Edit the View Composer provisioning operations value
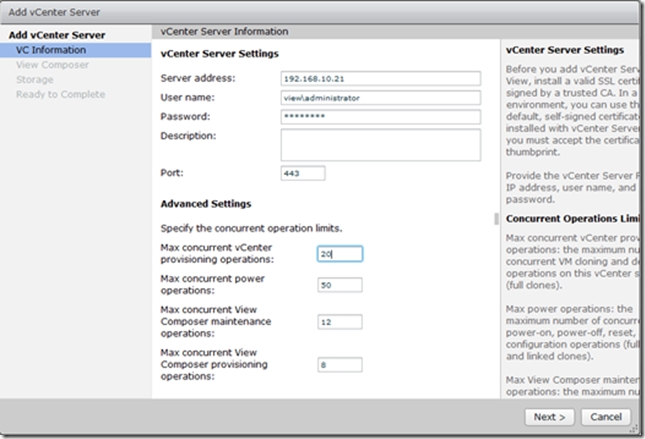The image size is (645, 439). [340, 365]
